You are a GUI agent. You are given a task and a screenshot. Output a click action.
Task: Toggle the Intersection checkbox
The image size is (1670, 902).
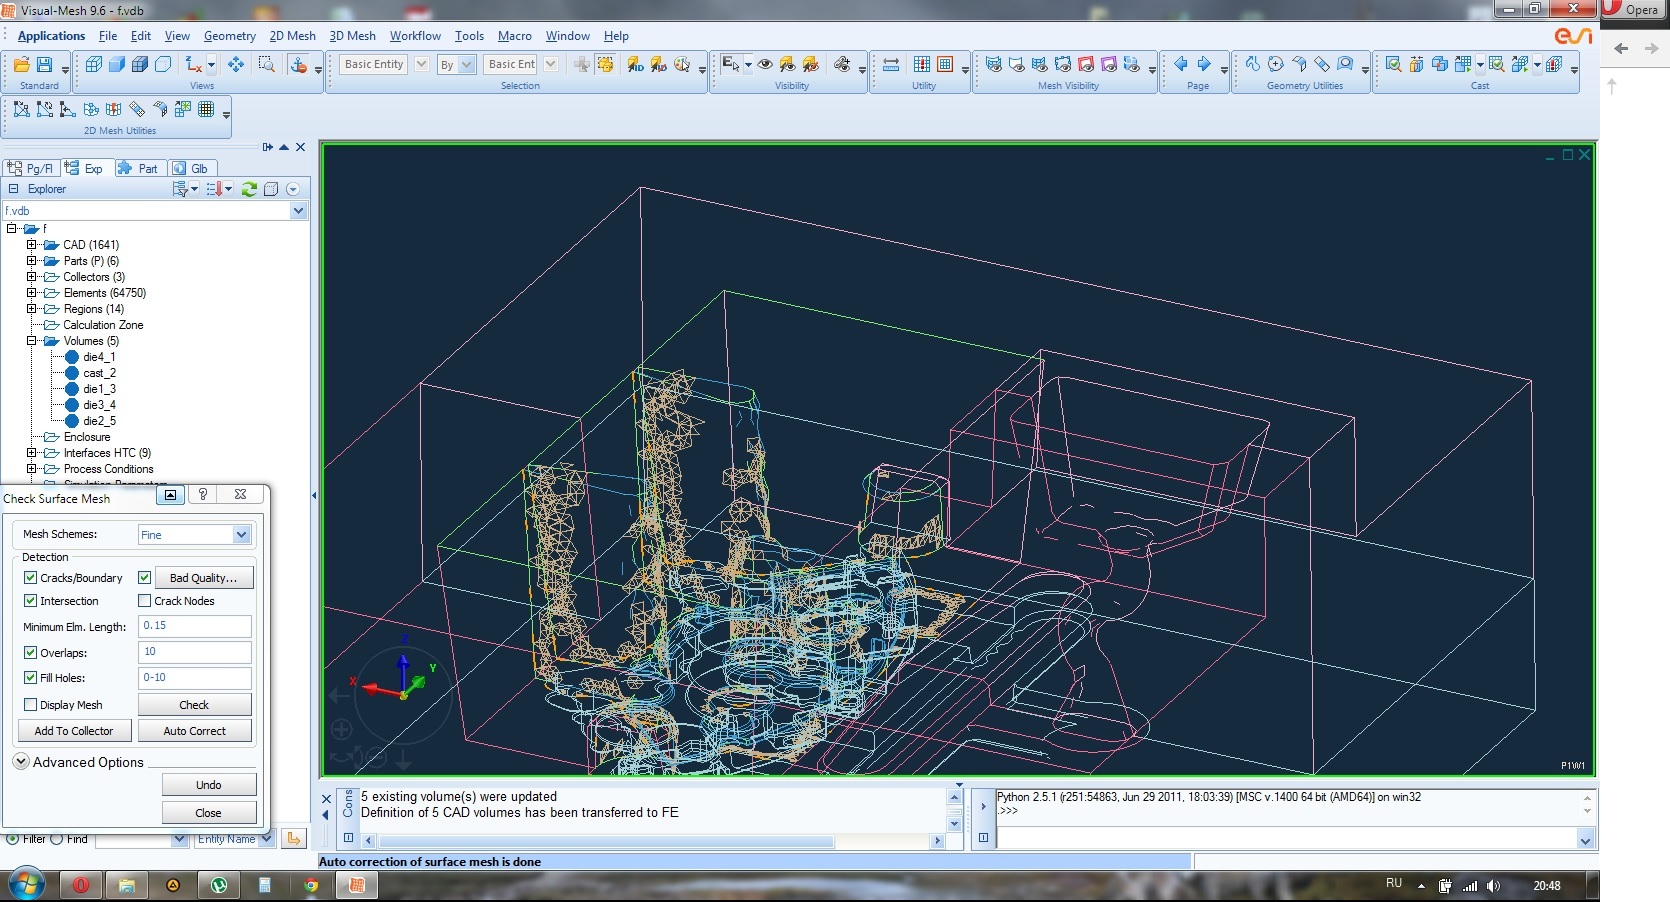[x=31, y=601]
